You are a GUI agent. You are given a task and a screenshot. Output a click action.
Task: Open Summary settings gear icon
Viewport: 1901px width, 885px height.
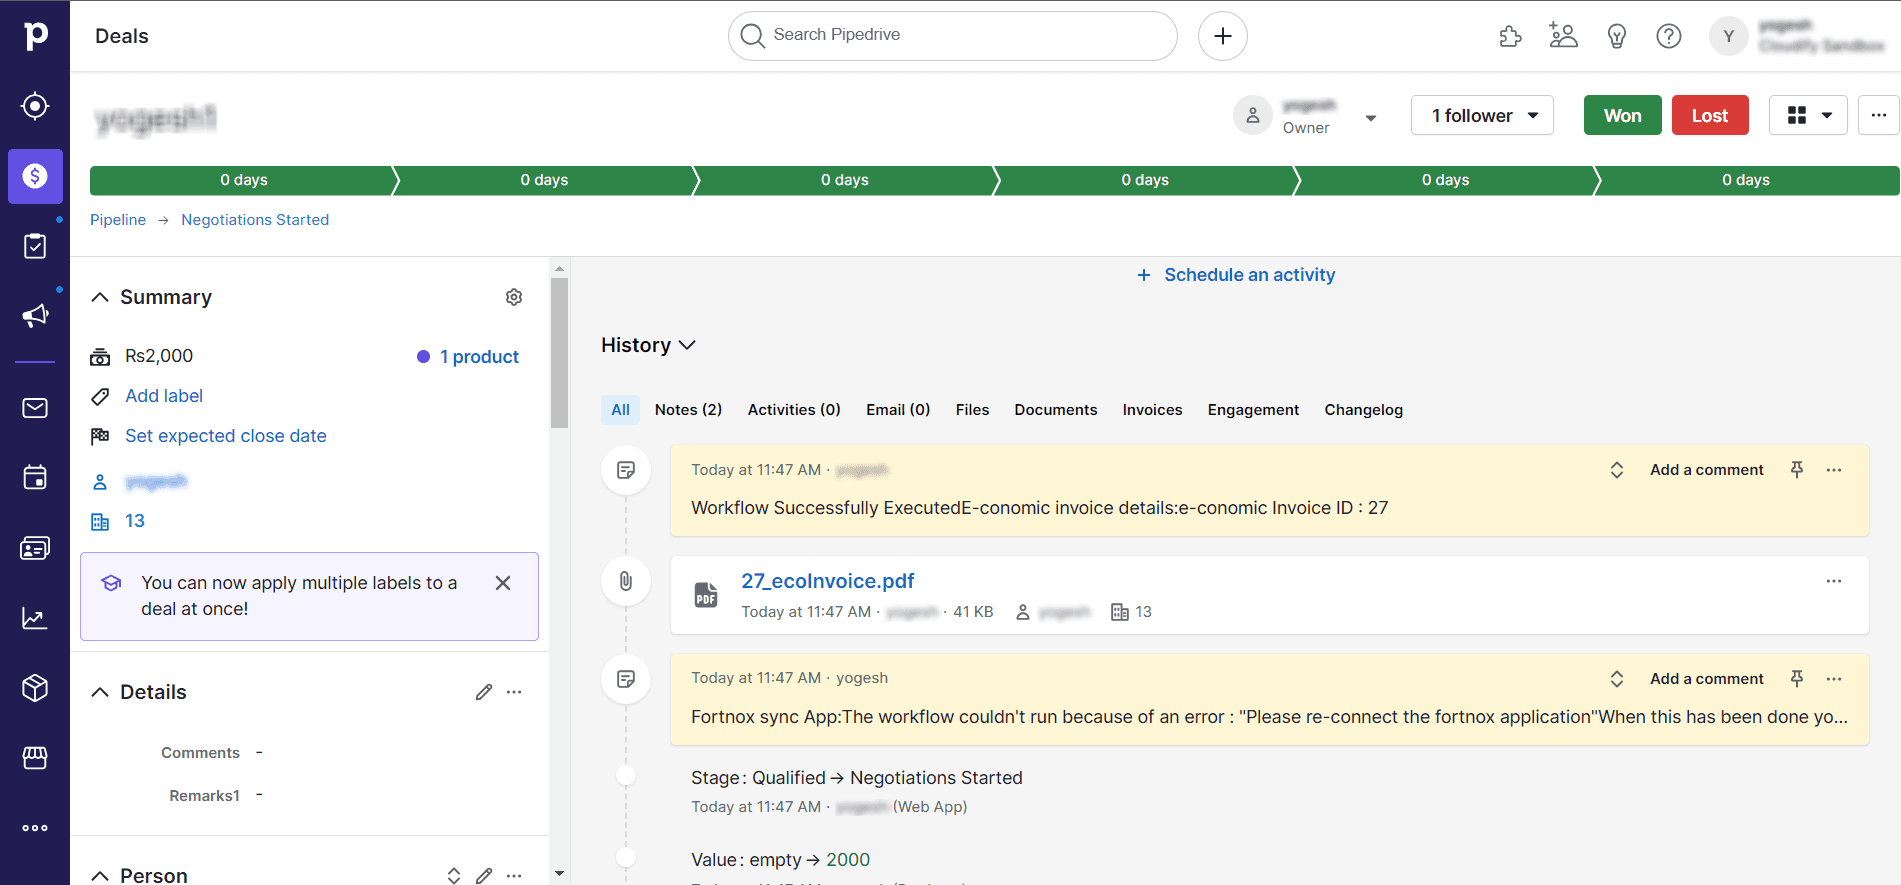514,297
